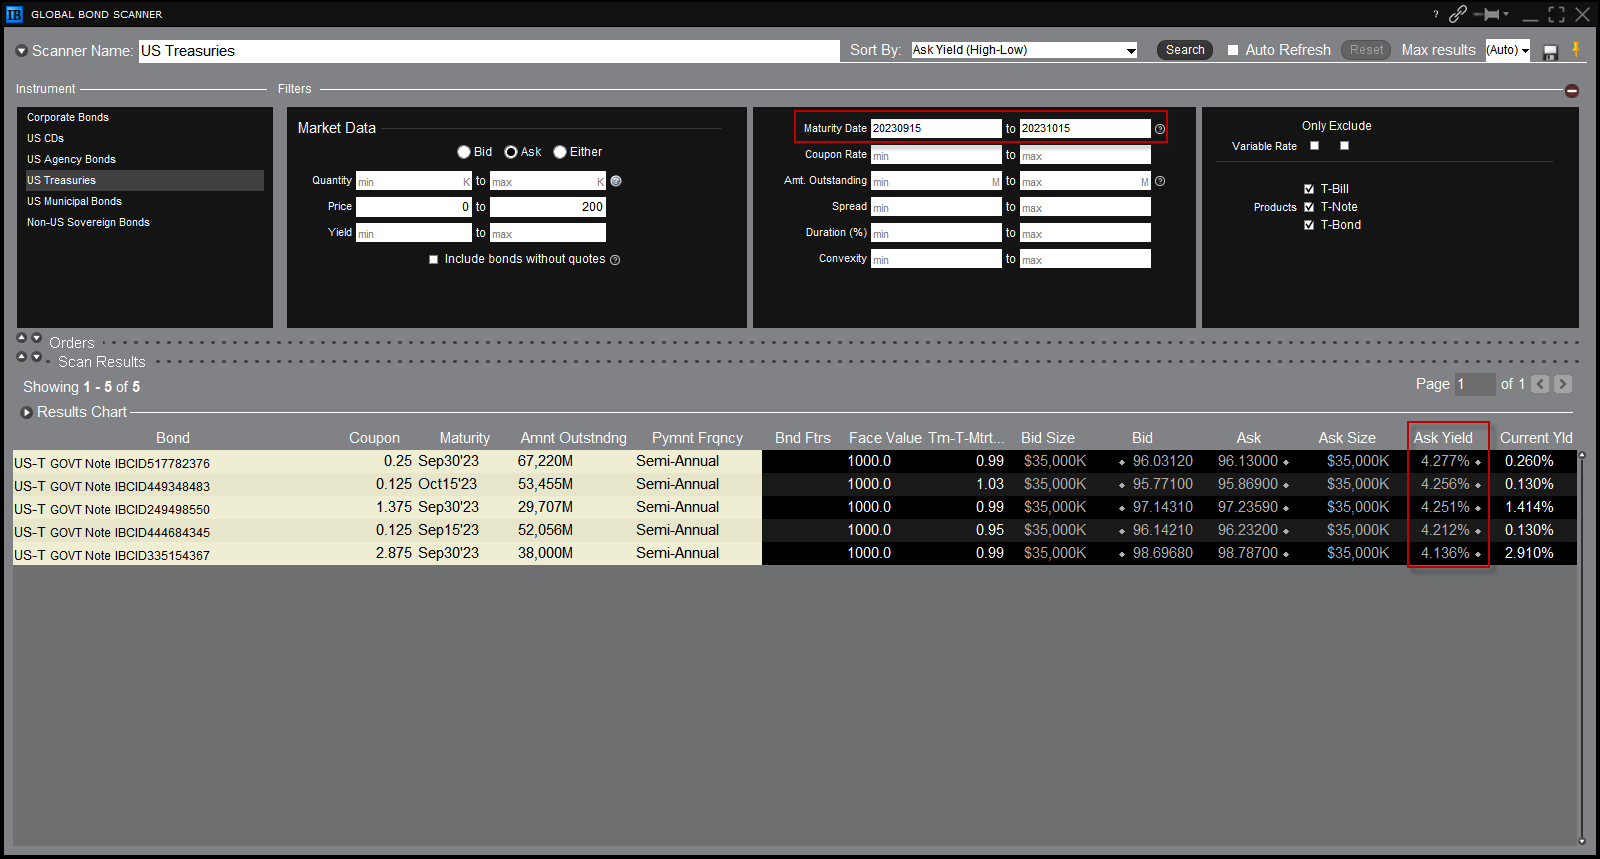Click the down arrow beside Orders section
Screen dimensions: 1600x859
point(37,338)
